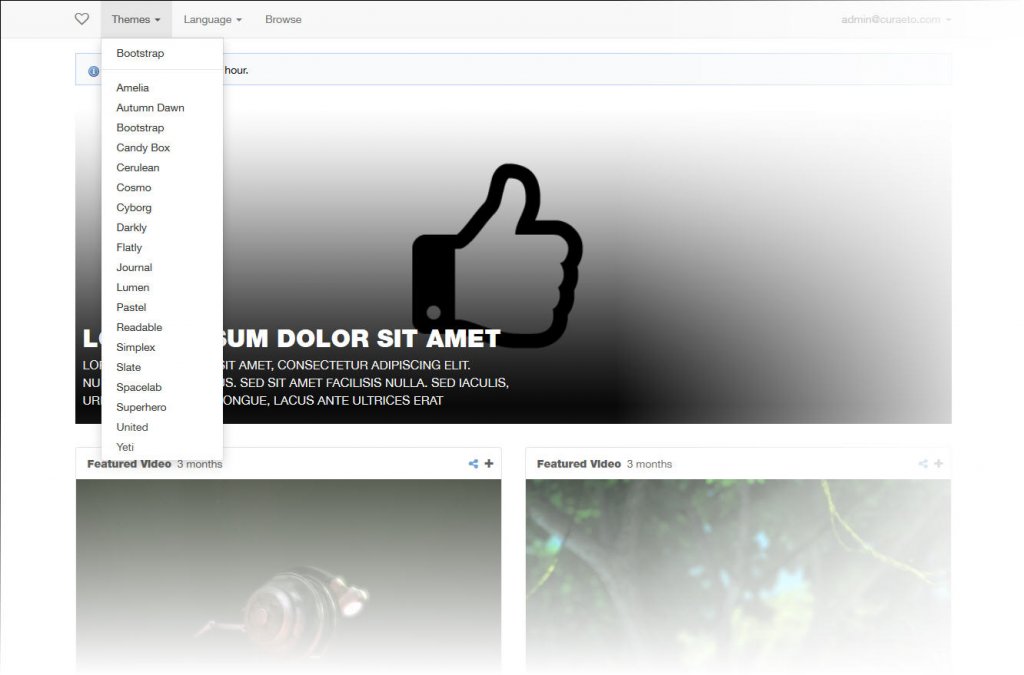This screenshot has width=1024, height=675.
Task: Choose the Amelia theme
Action: point(162,87)
